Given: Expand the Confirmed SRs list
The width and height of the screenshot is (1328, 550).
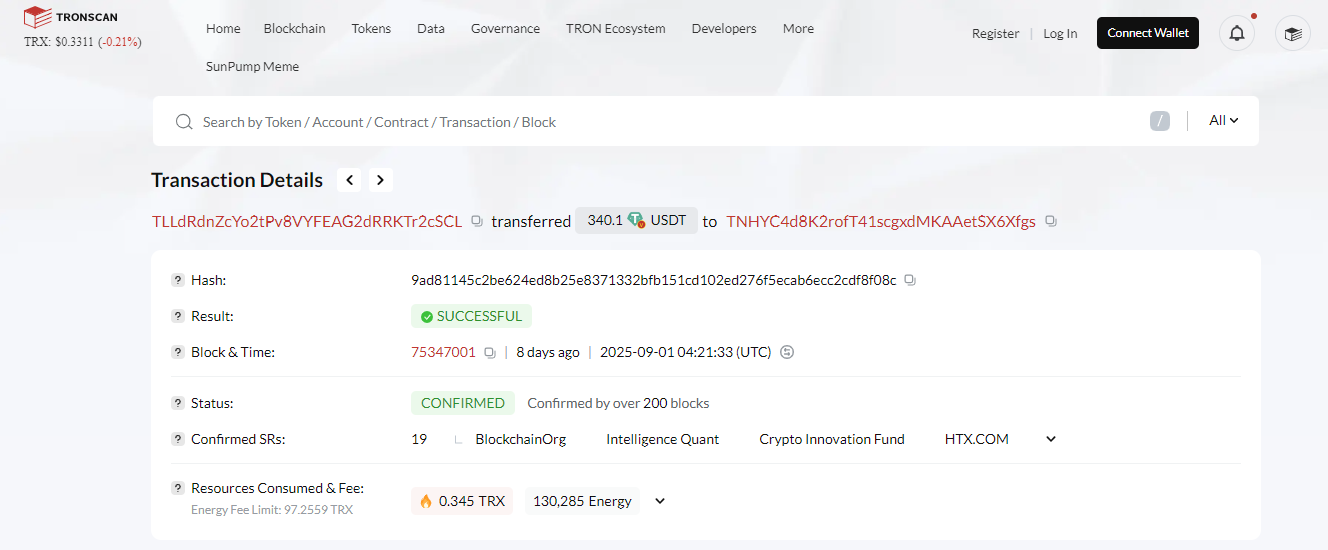Looking at the screenshot, I should (1051, 439).
